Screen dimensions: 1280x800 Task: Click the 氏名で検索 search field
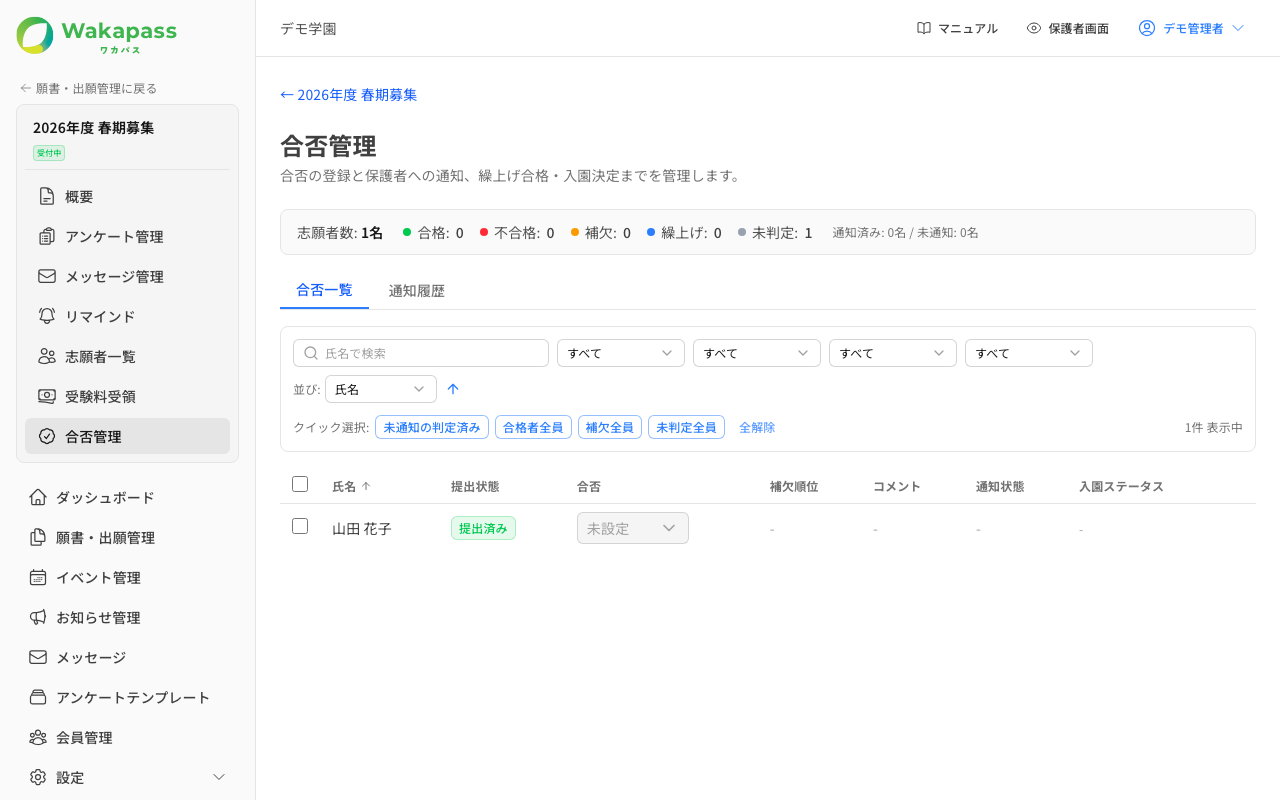421,353
